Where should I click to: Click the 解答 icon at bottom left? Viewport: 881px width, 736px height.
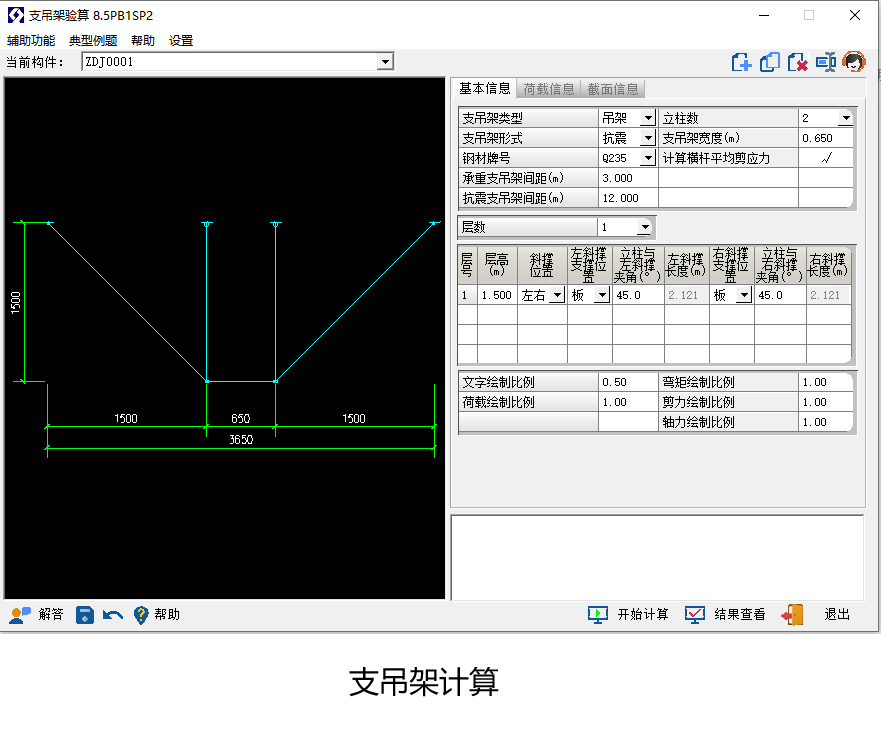click(x=36, y=615)
